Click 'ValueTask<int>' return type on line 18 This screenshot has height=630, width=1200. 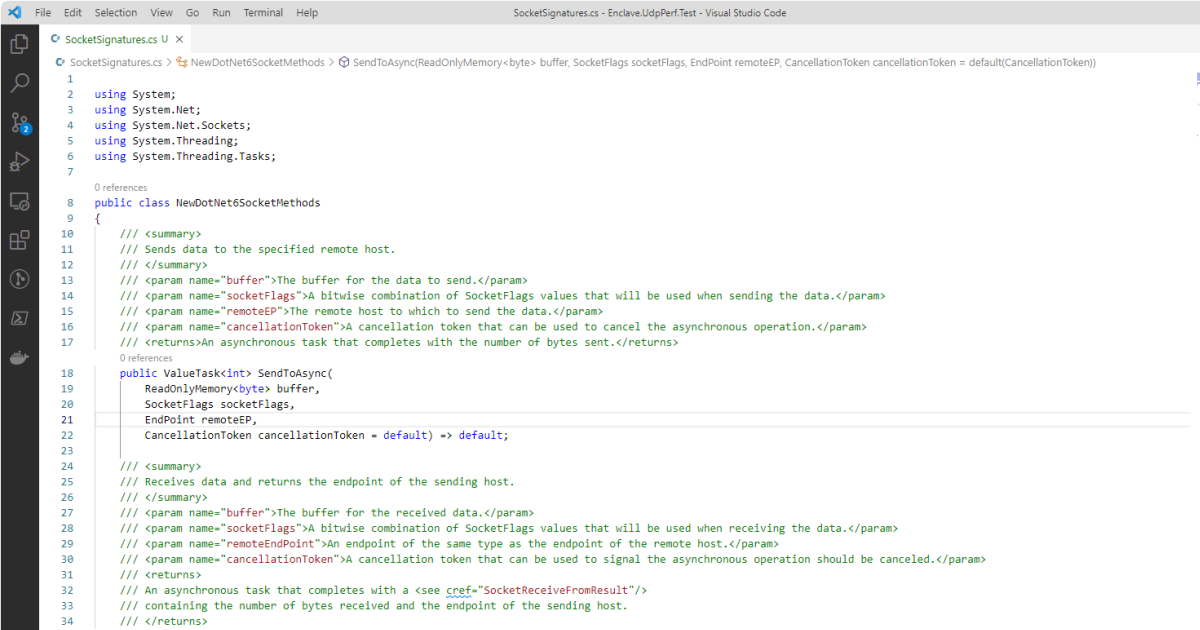205,373
